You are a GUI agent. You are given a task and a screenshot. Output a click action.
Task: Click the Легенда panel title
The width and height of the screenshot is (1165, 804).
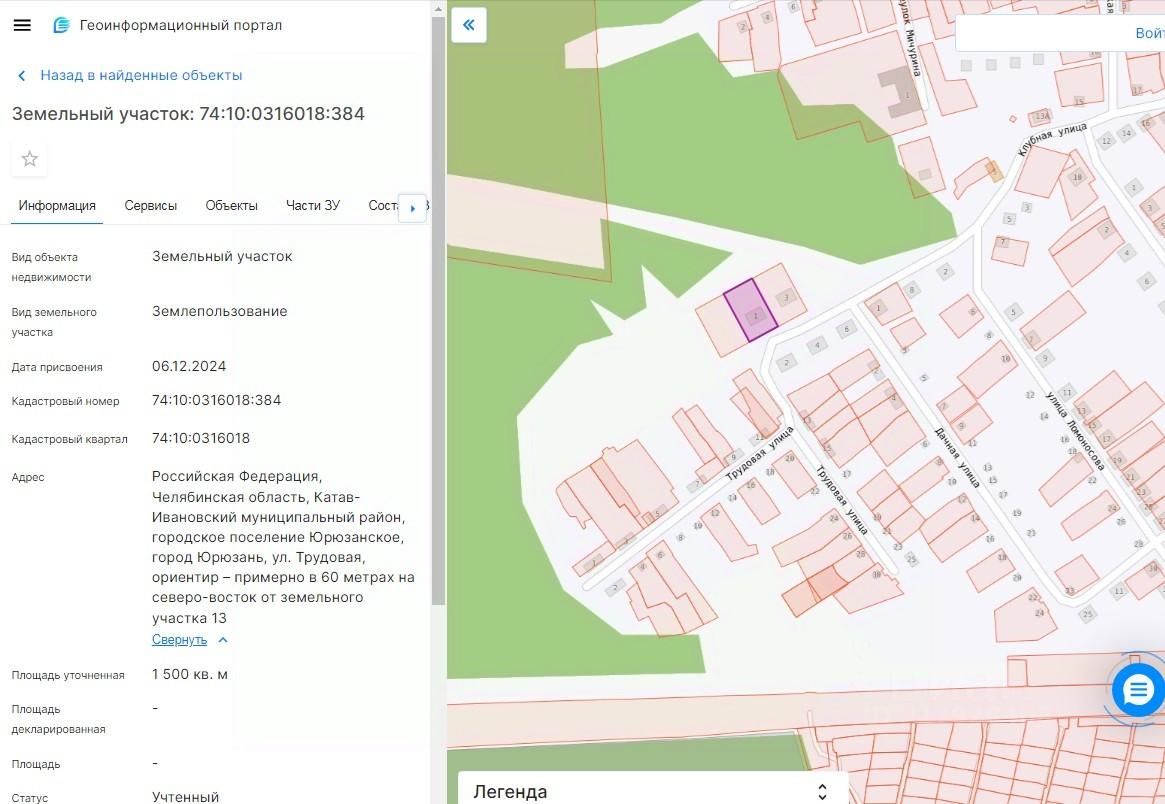[x=510, y=792]
